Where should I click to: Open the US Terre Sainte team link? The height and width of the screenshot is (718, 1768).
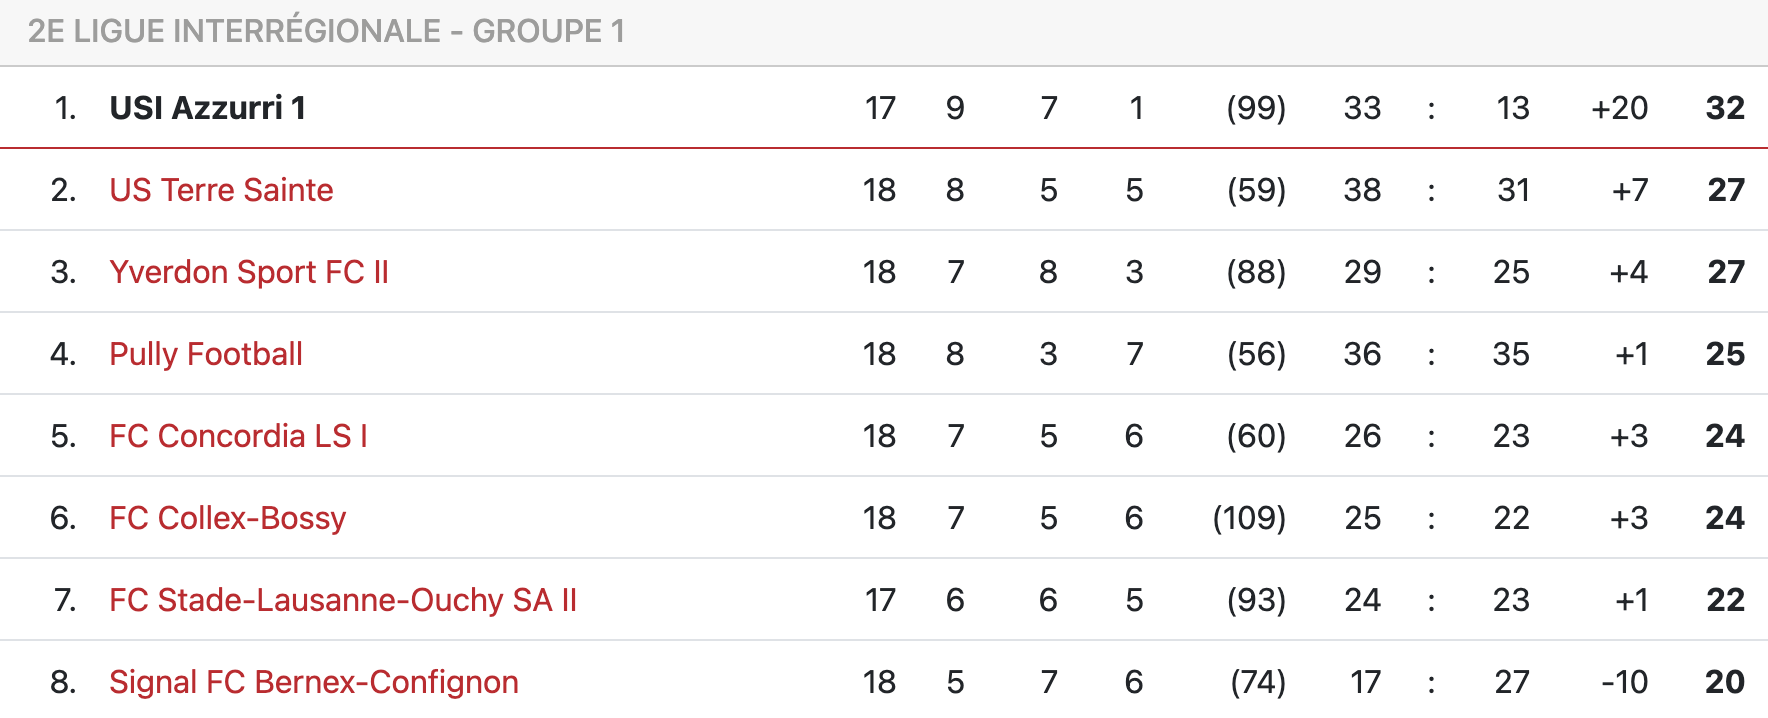(x=221, y=190)
